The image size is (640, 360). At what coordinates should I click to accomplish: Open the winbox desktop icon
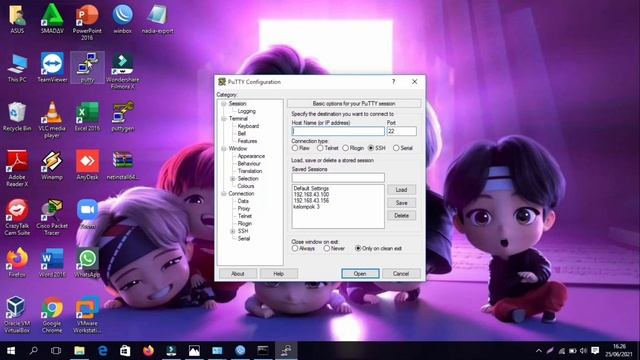coord(122,18)
